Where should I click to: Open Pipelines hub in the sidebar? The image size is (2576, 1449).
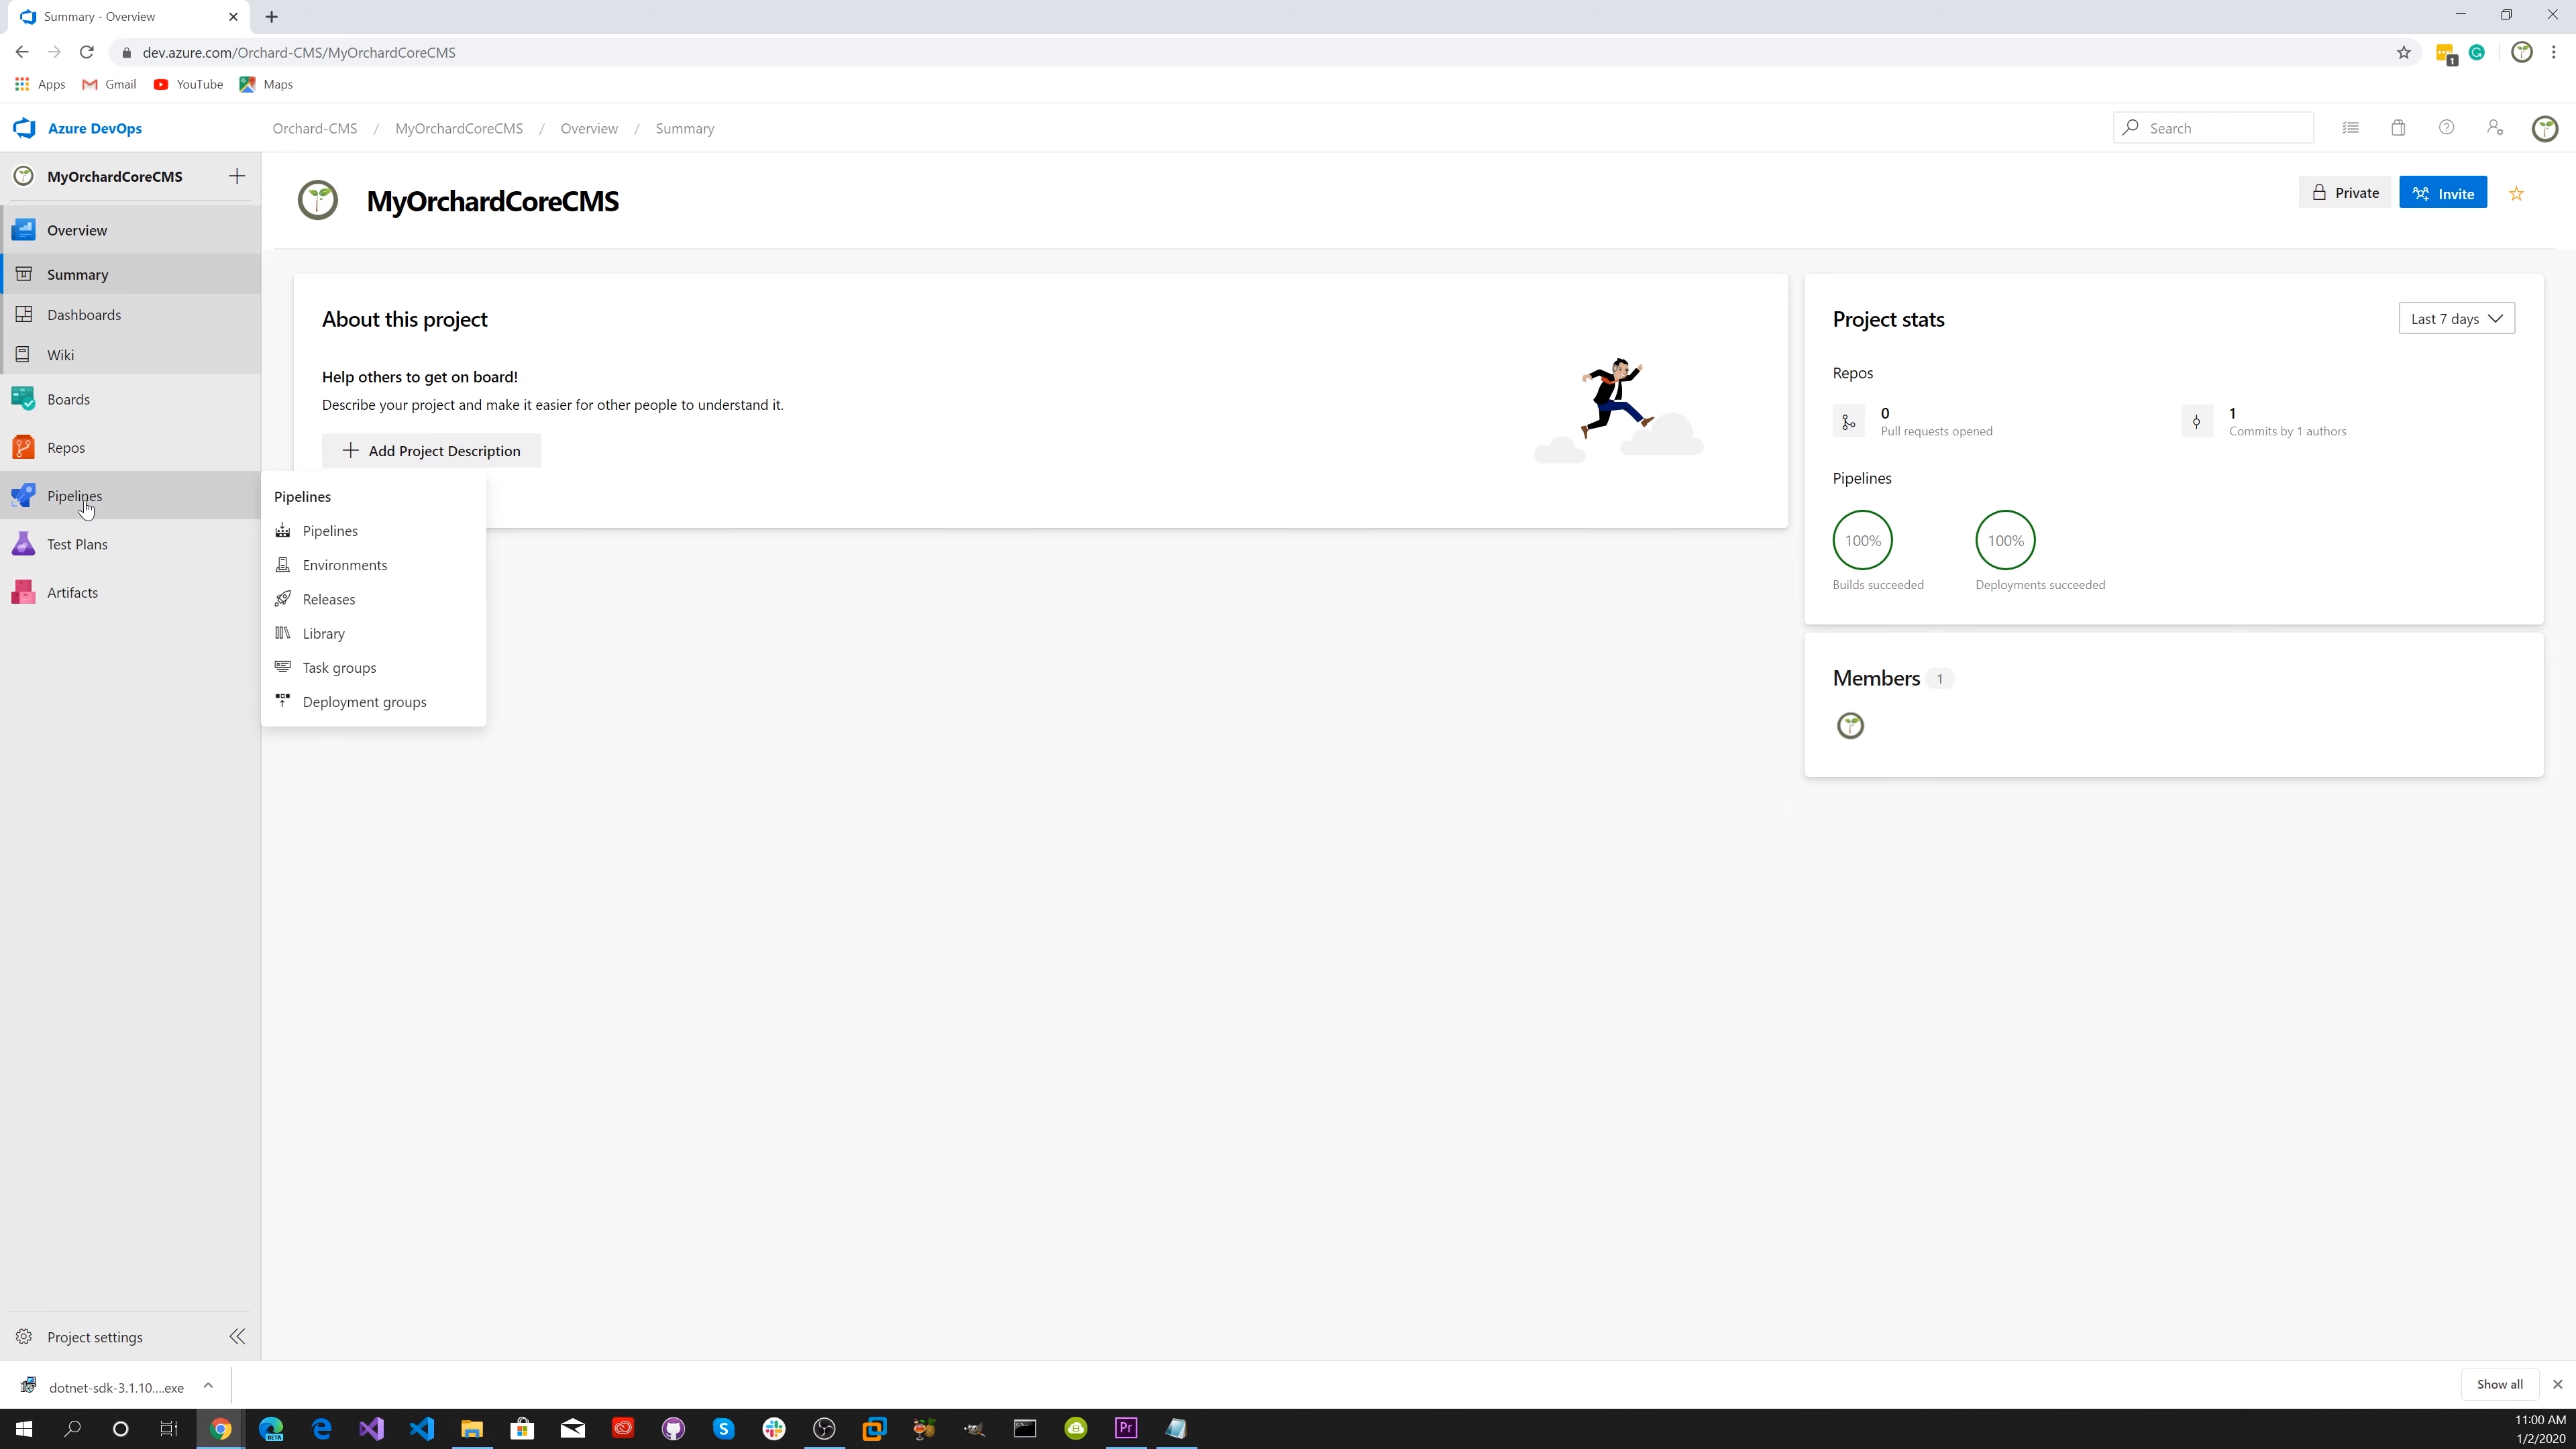coord(130,495)
